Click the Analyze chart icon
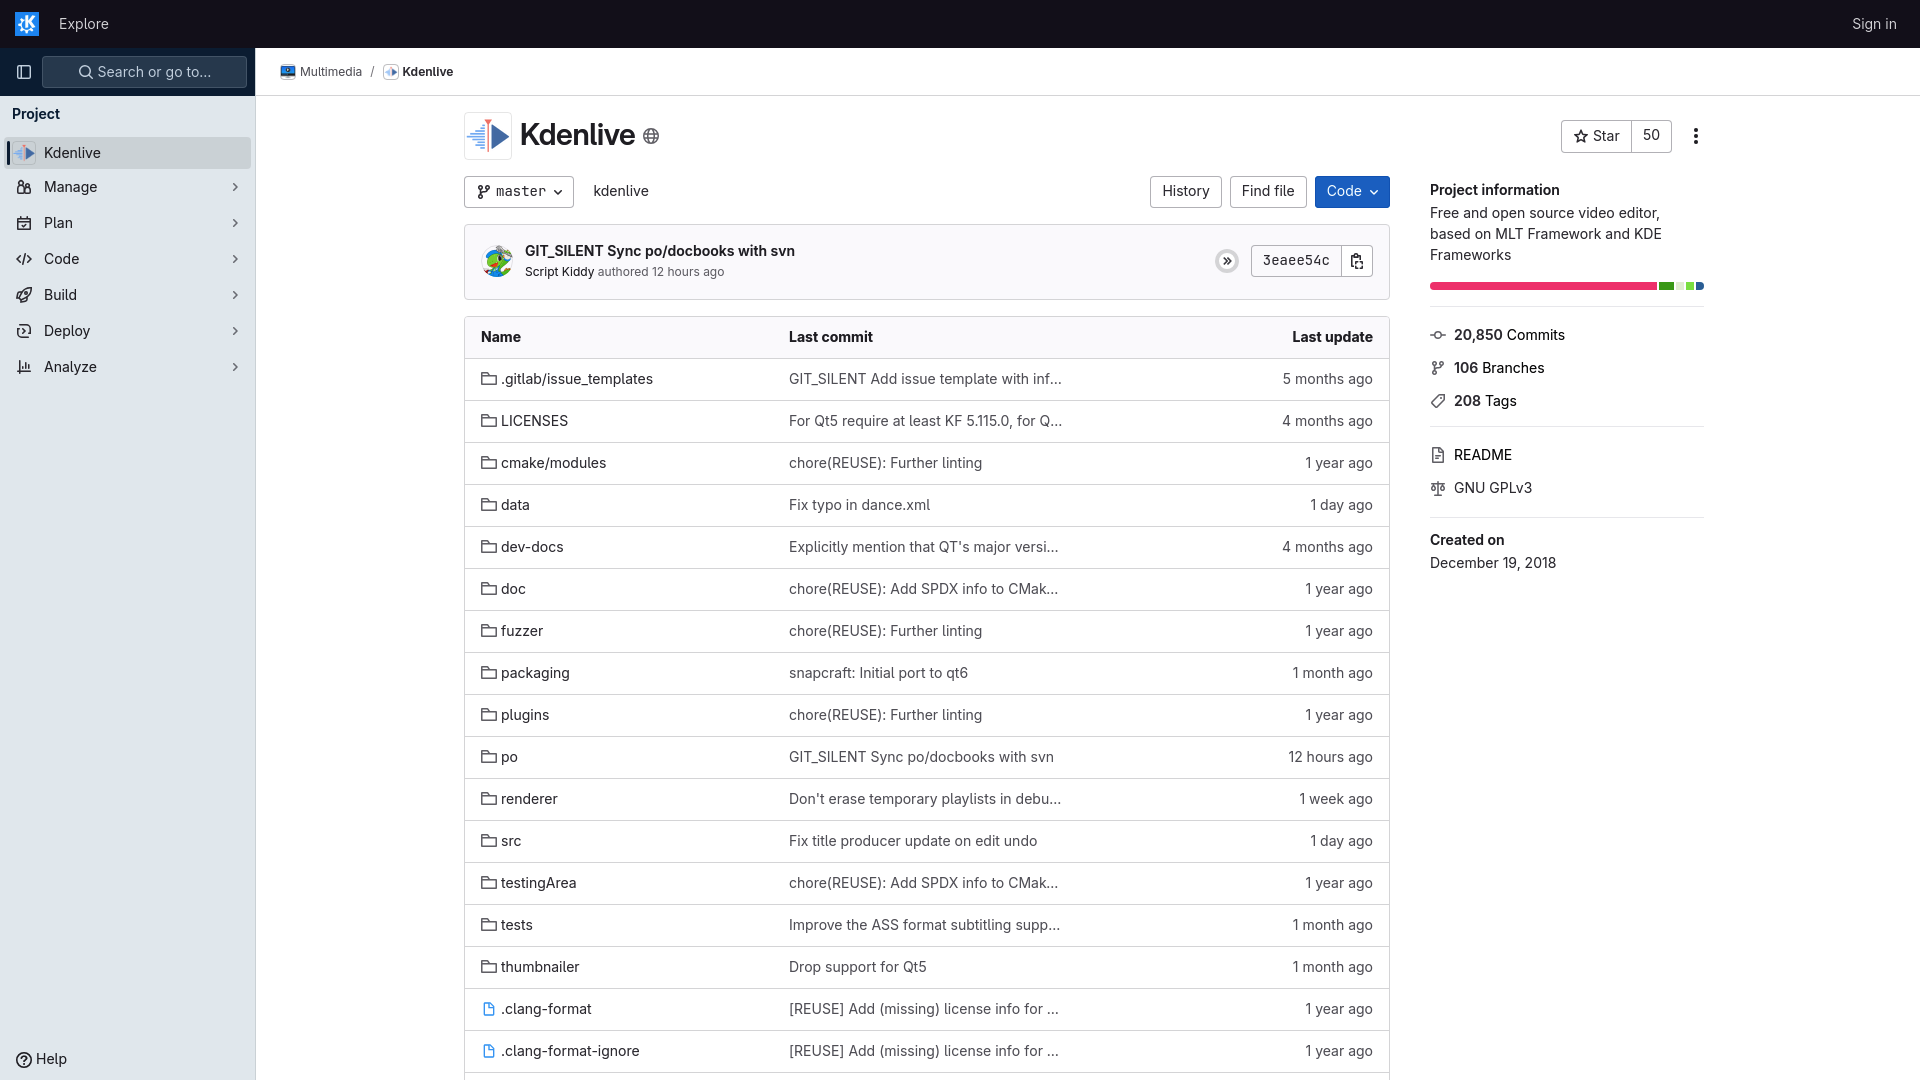This screenshot has width=1920, height=1080. (x=24, y=367)
